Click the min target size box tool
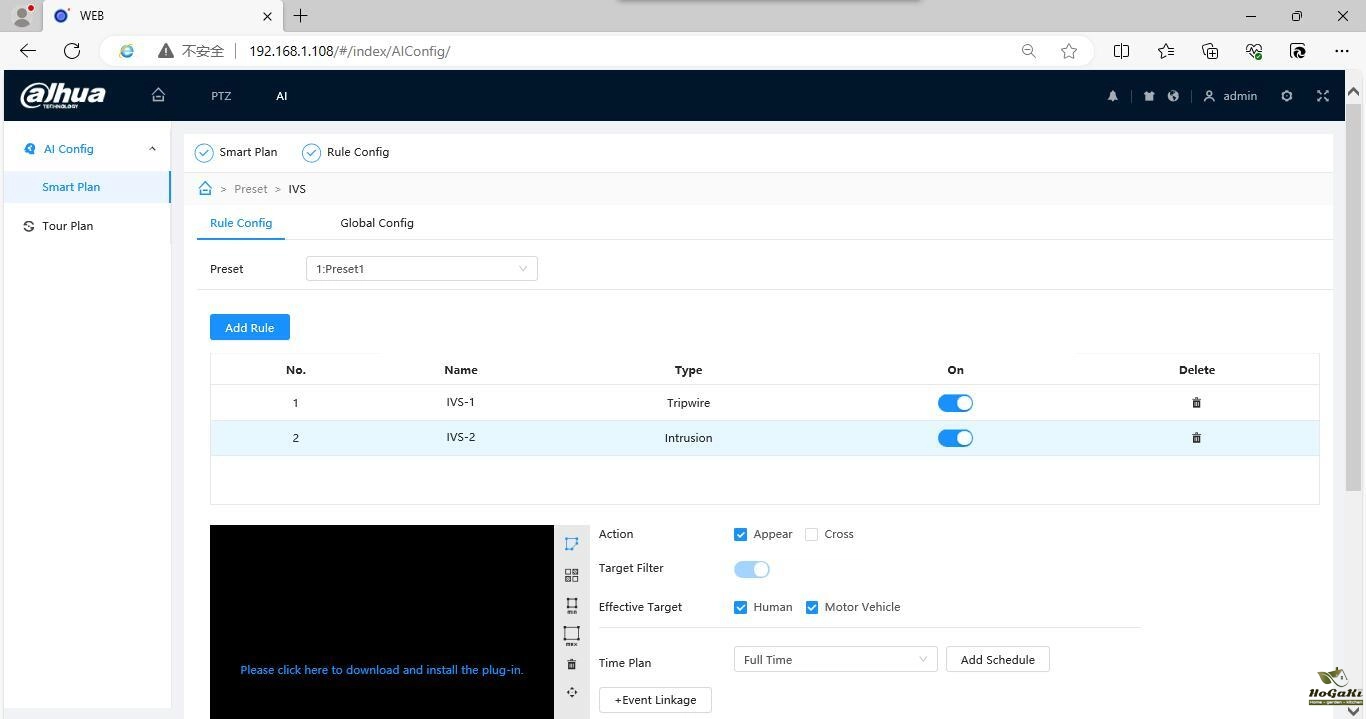 click(571, 605)
